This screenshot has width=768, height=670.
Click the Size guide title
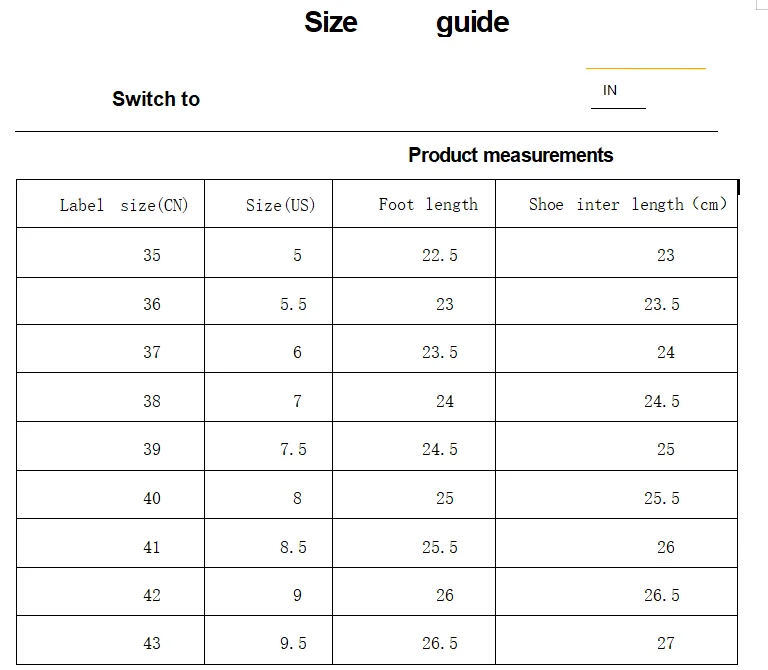407,23
